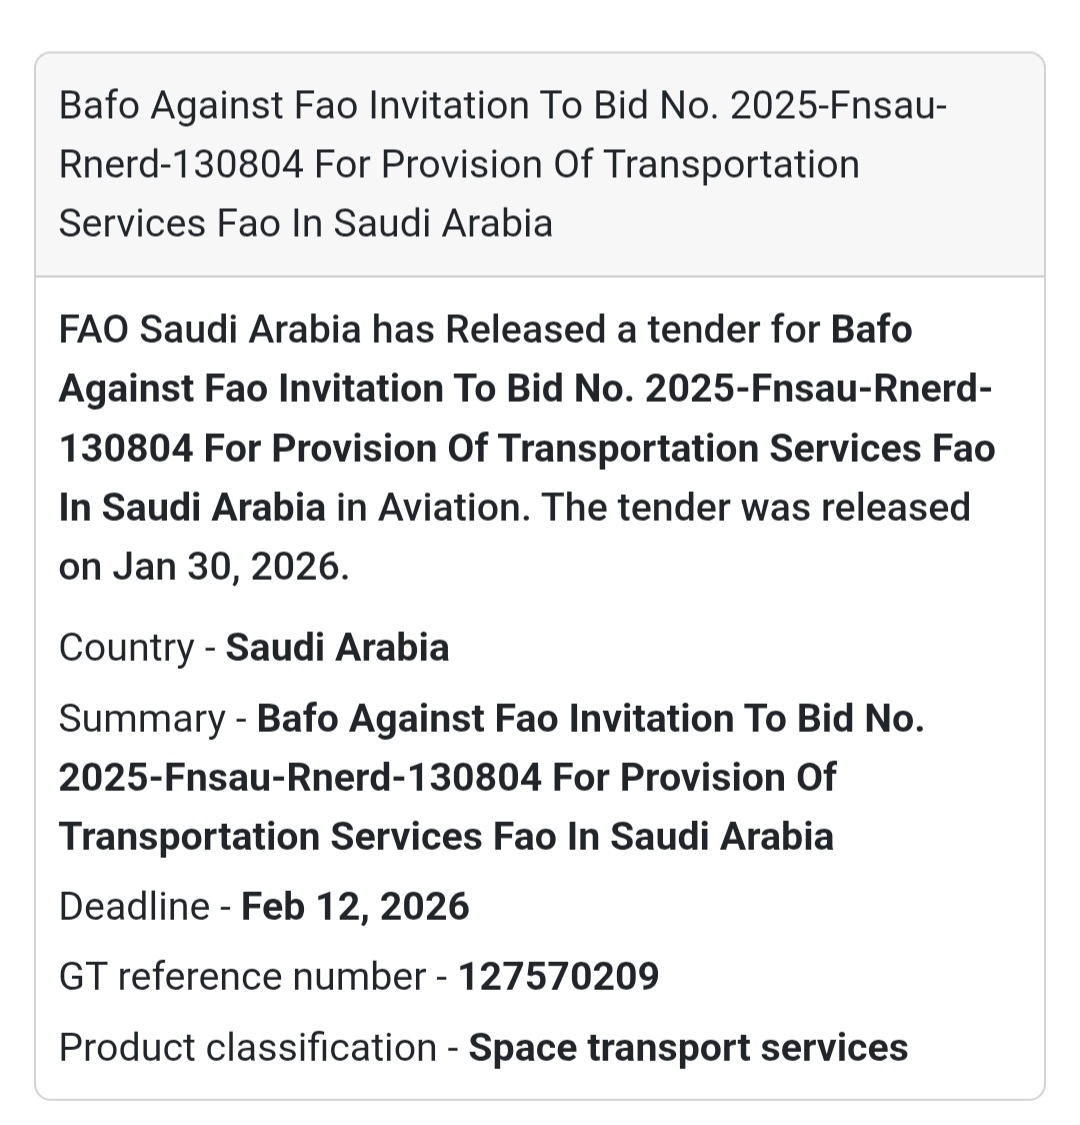Open the "Space transport services" classification
Image resolution: width=1080 pixels, height=1125 pixels.
688,1047
